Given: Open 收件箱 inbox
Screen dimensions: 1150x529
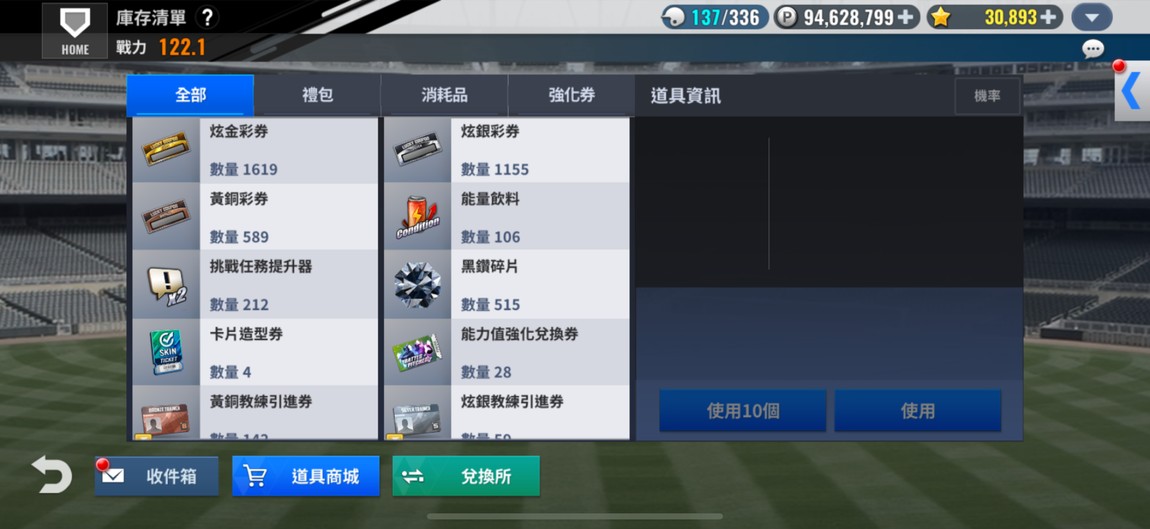Looking at the screenshot, I should tap(156, 476).
